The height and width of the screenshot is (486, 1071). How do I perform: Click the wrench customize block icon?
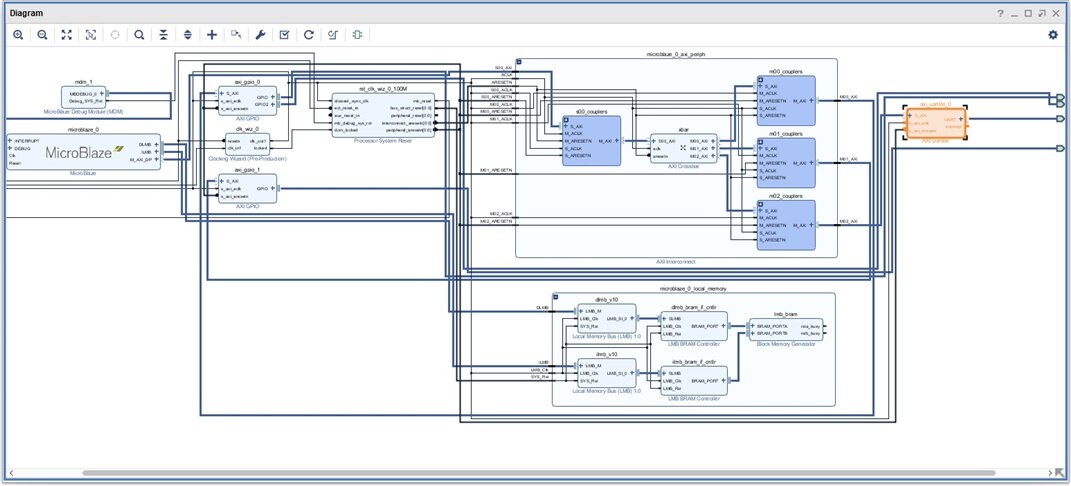(x=260, y=34)
